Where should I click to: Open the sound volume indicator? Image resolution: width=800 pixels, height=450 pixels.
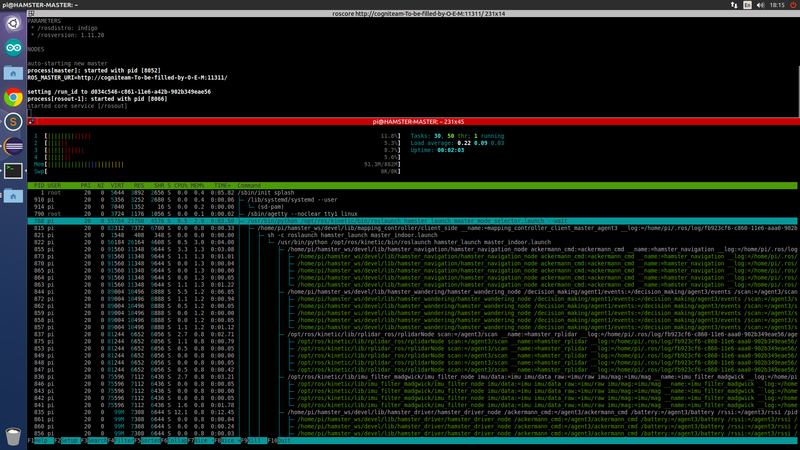(760, 5)
